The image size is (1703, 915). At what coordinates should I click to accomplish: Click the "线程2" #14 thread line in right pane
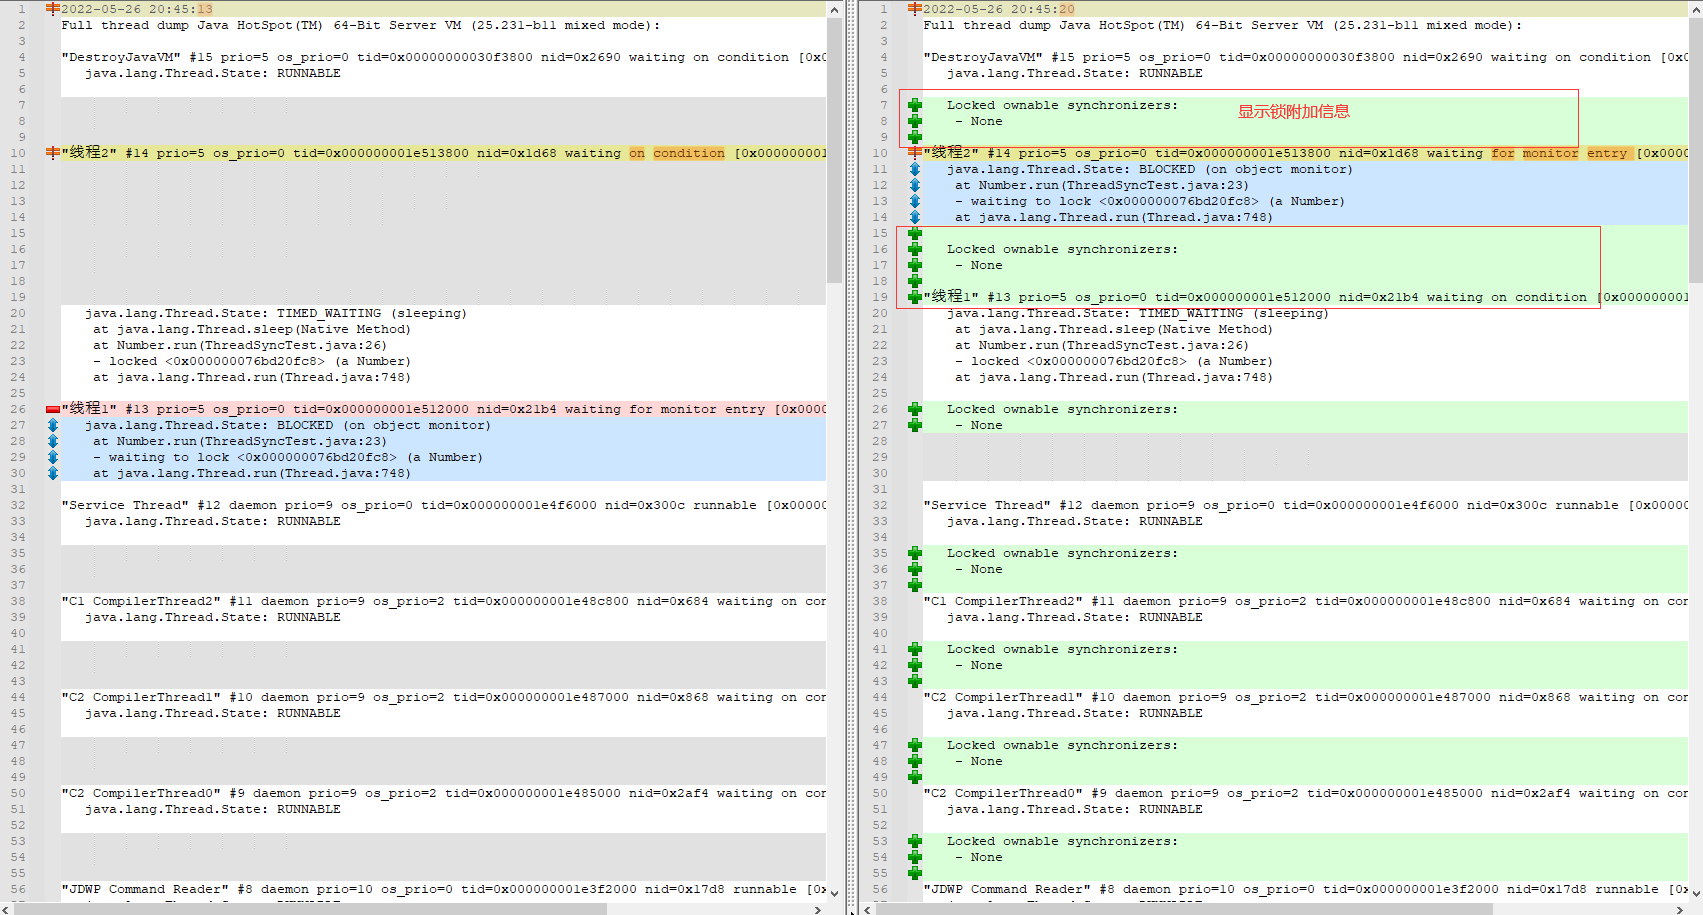coord(1305,153)
